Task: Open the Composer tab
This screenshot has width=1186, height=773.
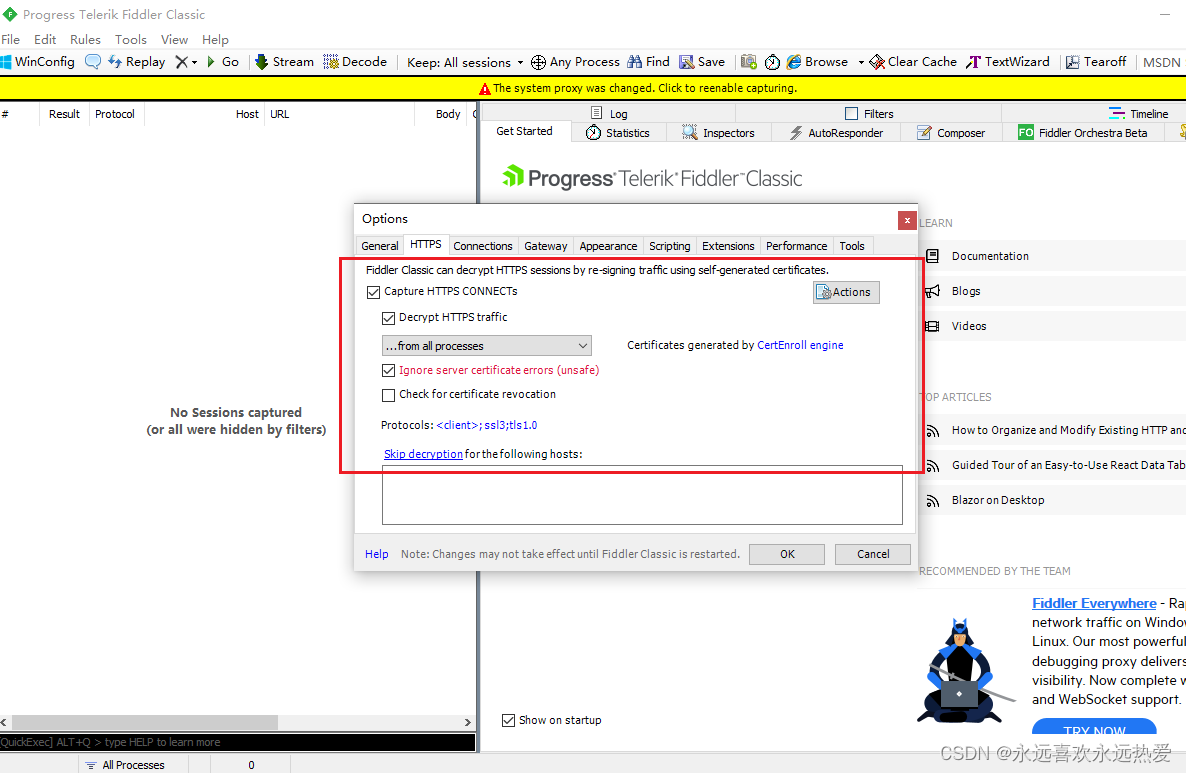Action: click(x=952, y=133)
